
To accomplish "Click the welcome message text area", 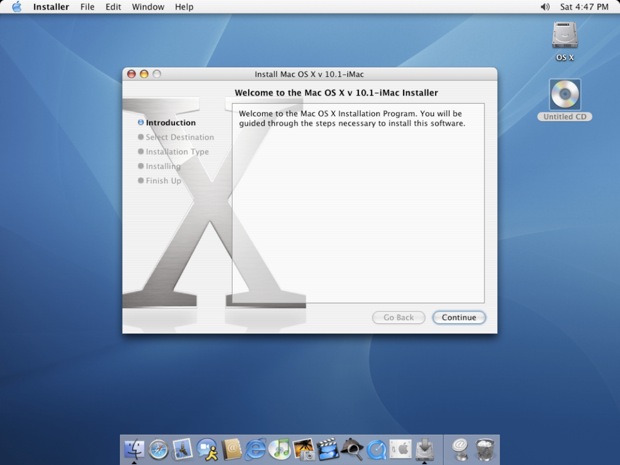I will (x=358, y=203).
